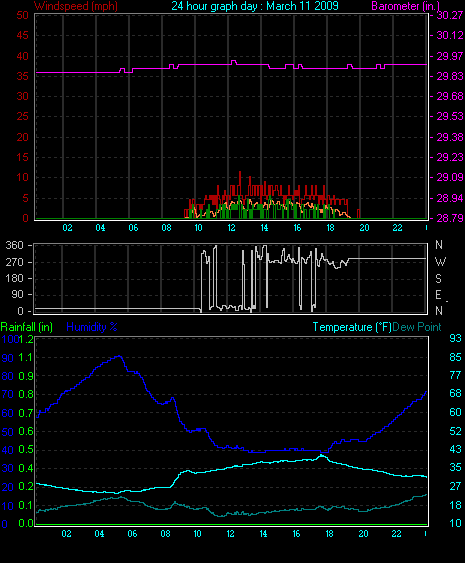Click the barometer peak near noon
465x563 pixels.
[x=234, y=62]
